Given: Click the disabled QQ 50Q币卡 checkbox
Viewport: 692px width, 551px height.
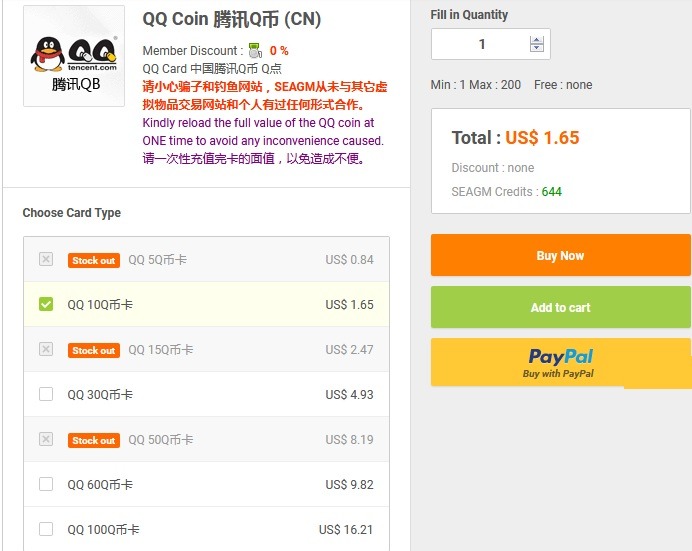Looking at the screenshot, I should pos(46,439).
